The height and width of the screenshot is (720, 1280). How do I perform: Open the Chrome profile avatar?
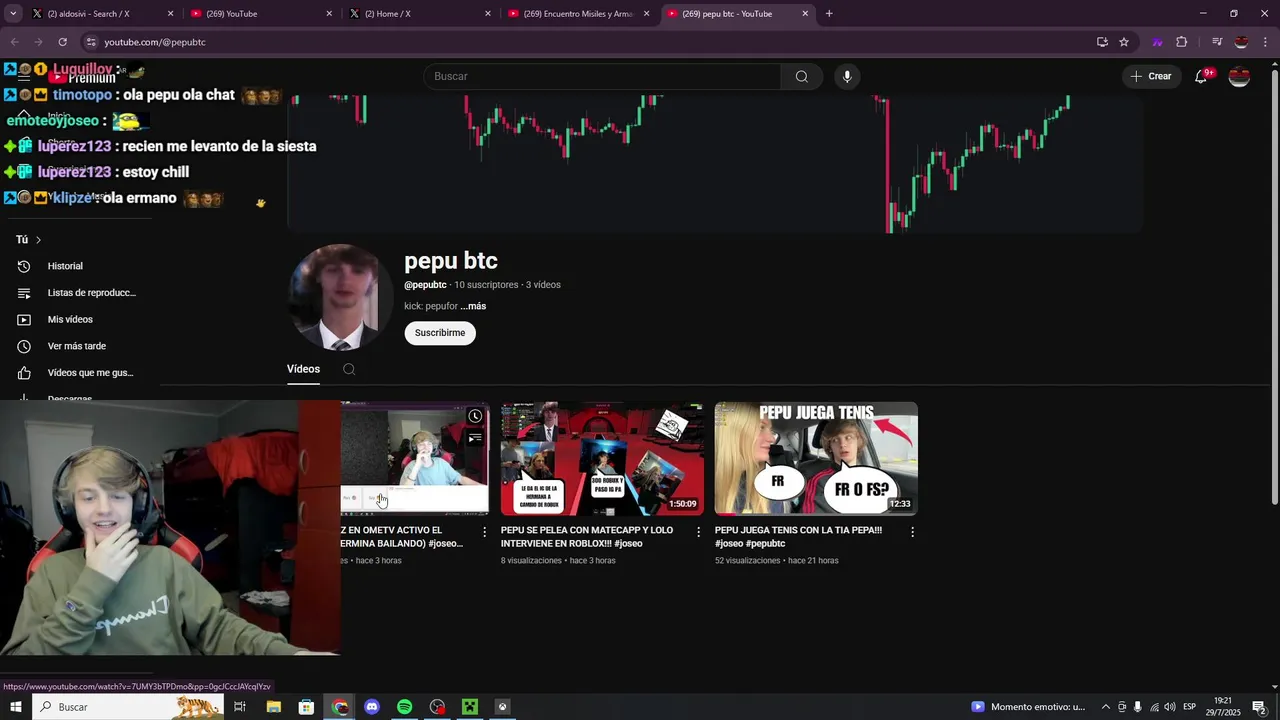tap(1241, 42)
